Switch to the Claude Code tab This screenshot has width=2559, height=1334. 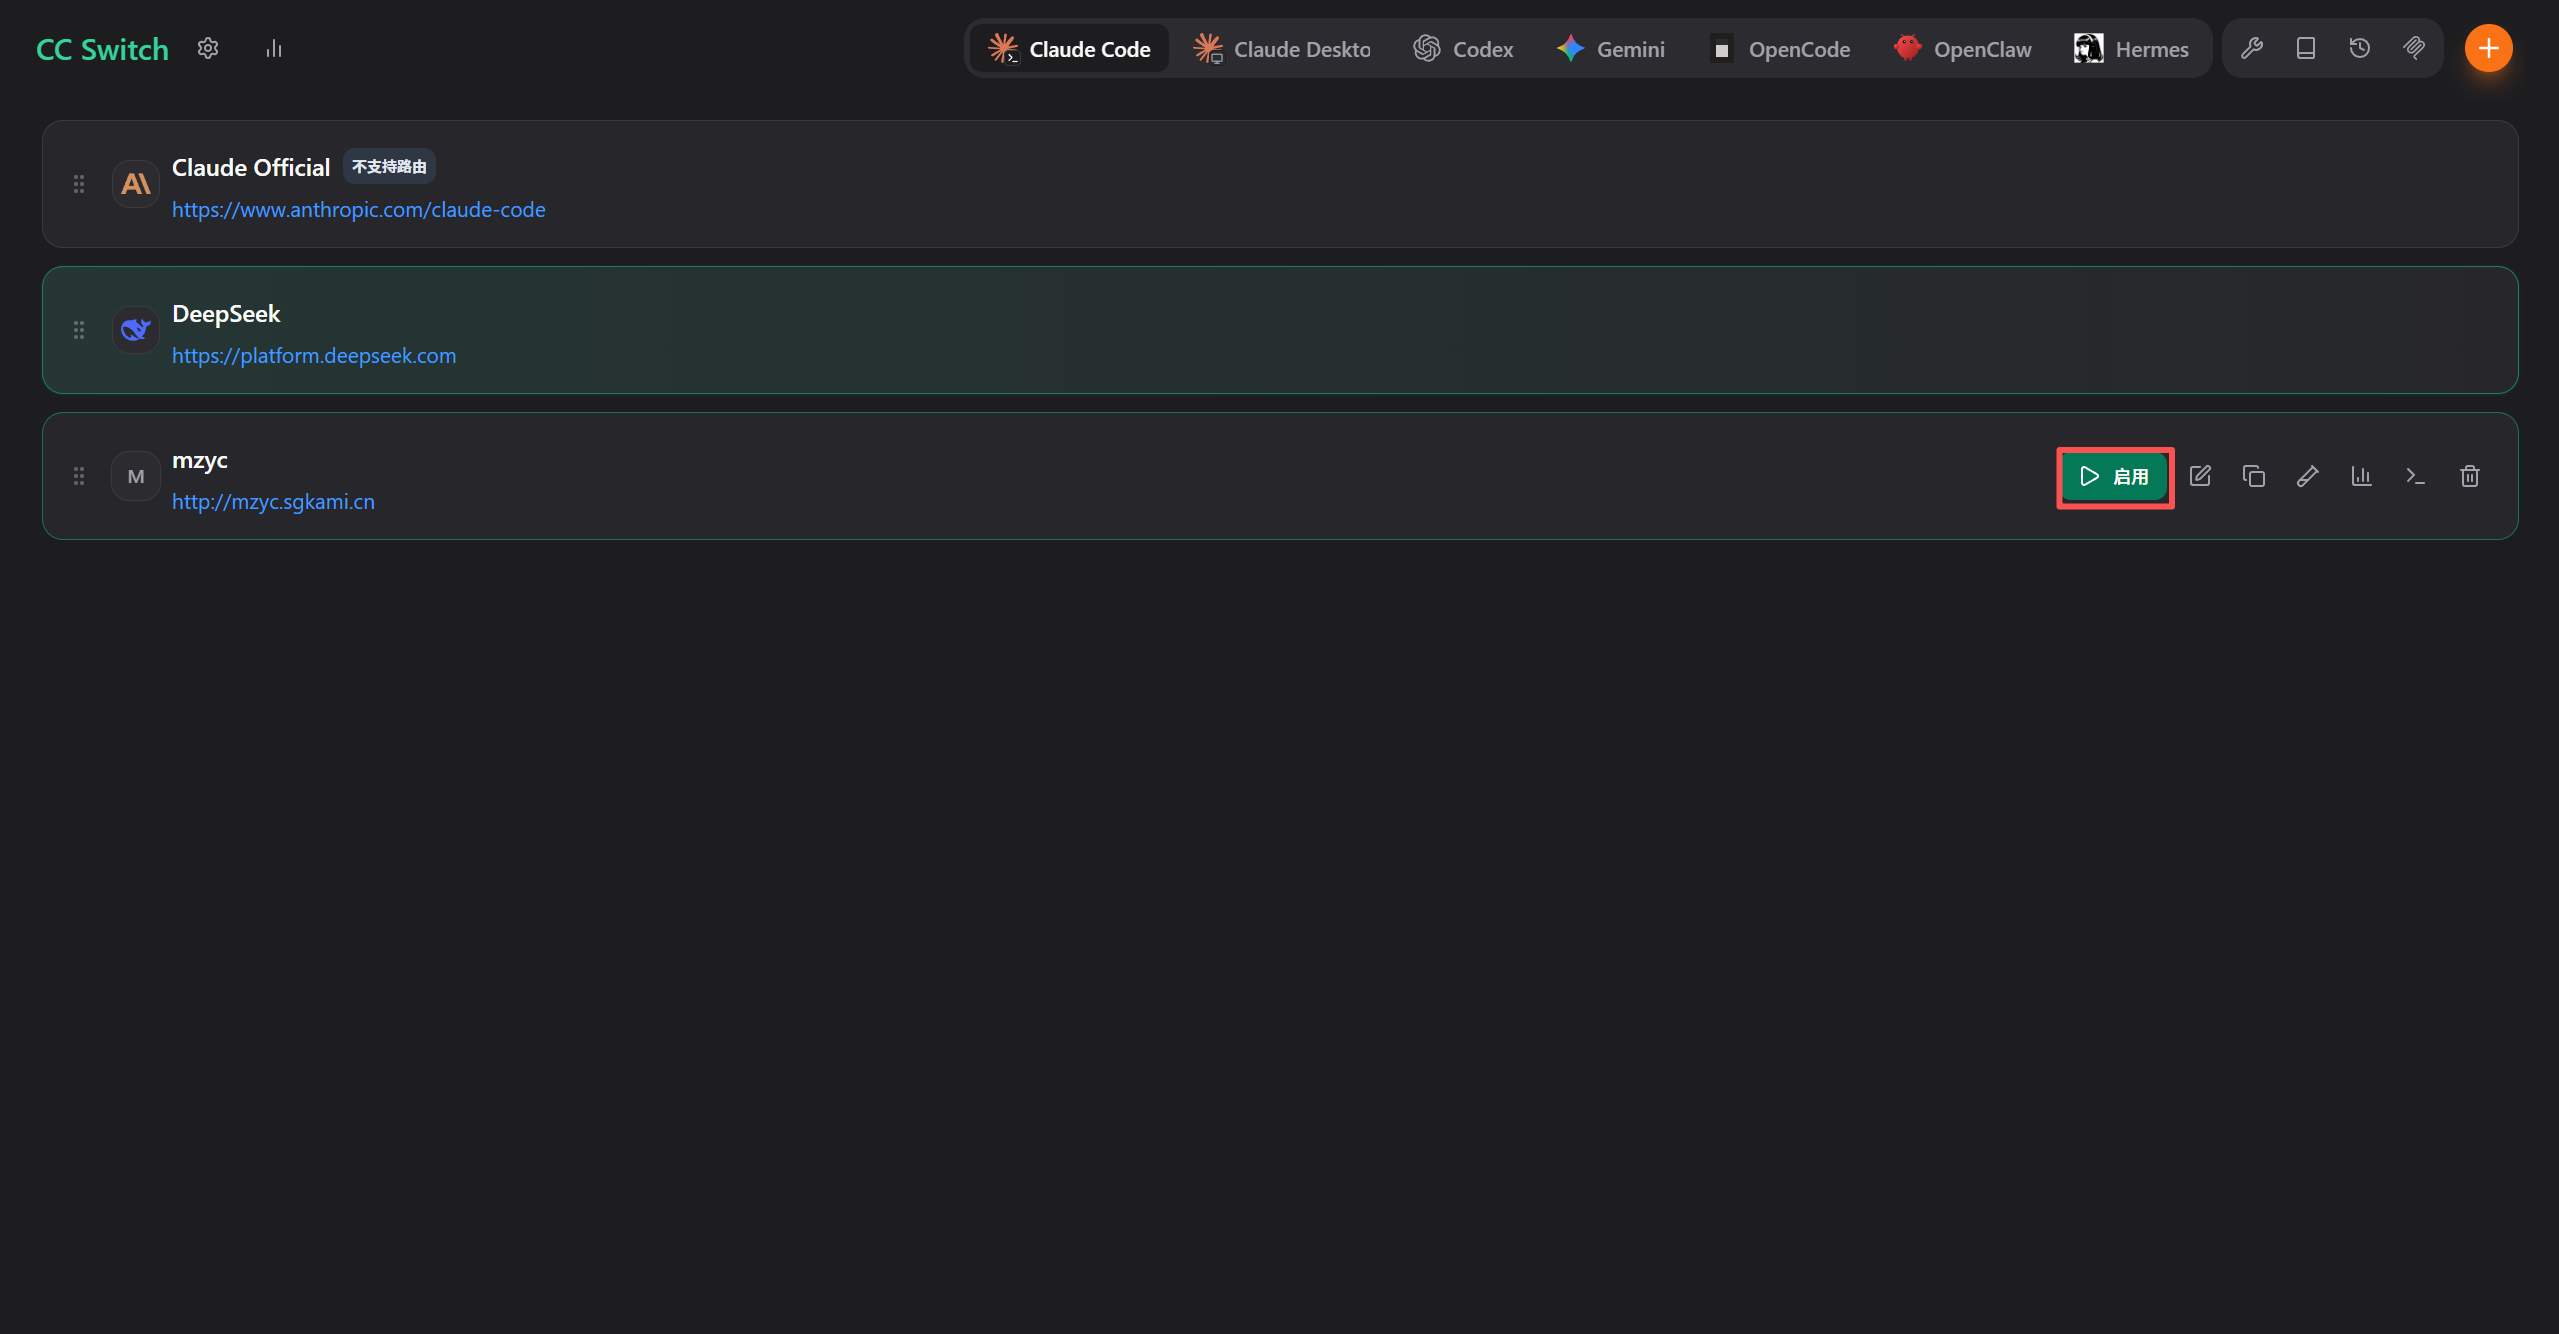[1069, 48]
